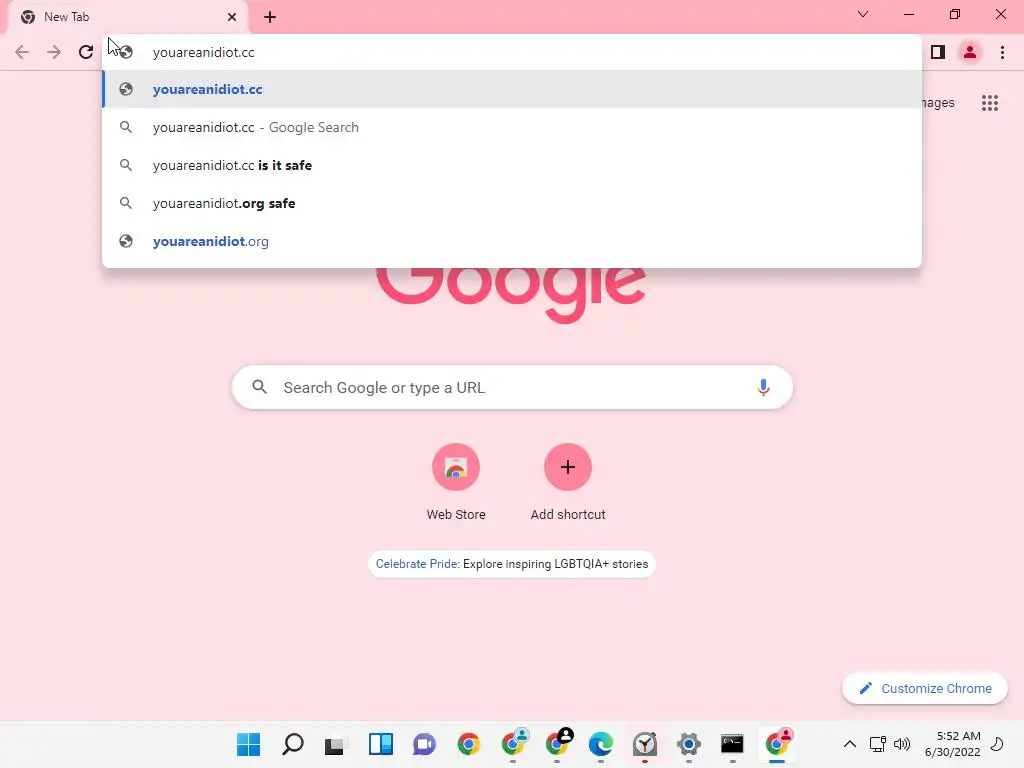The image size is (1024, 768).
Task: Show hidden system tray icons
Action: [x=850, y=744]
